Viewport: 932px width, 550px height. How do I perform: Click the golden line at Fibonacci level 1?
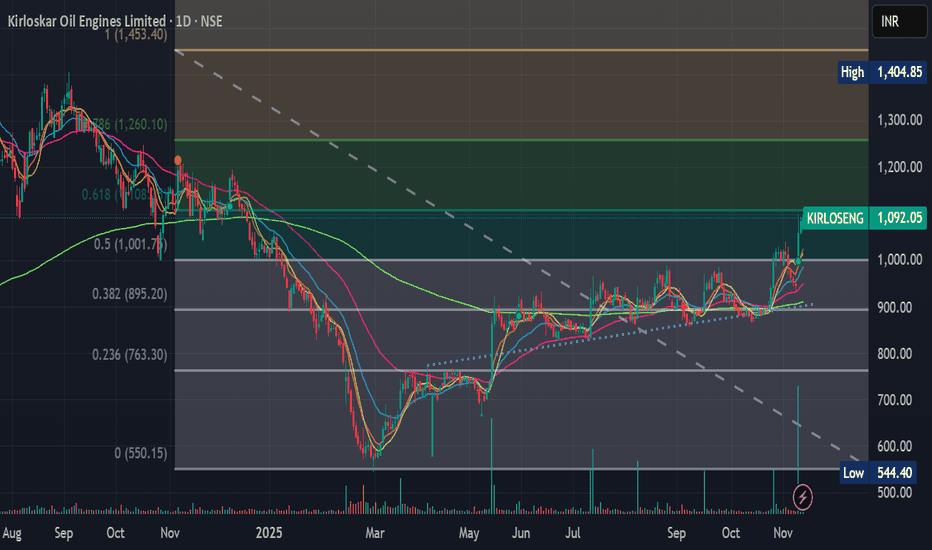[500, 50]
